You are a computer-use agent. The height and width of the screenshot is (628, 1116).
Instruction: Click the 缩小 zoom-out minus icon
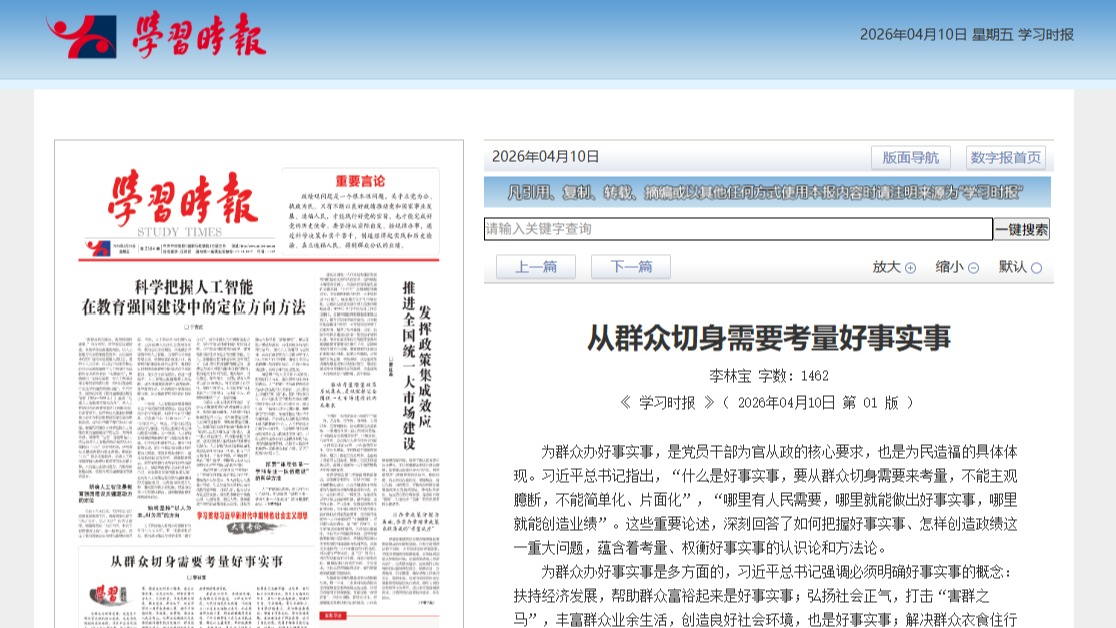973,268
